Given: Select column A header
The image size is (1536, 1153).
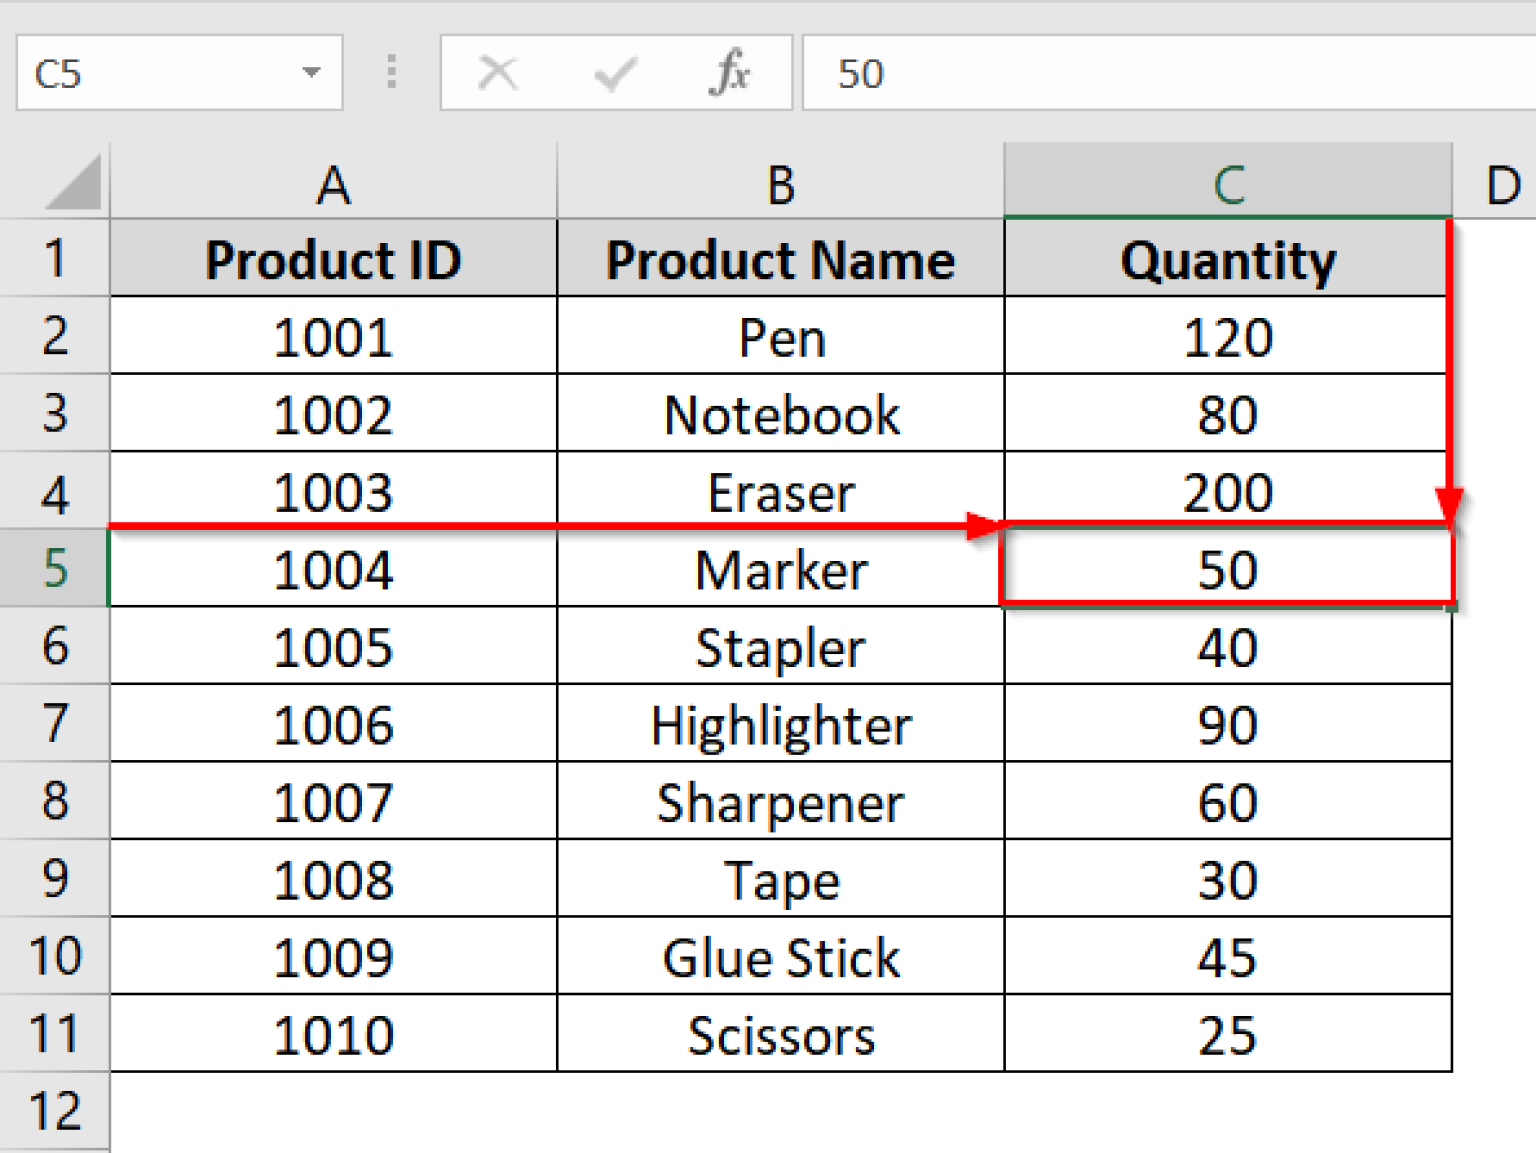Looking at the screenshot, I should click(x=332, y=183).
